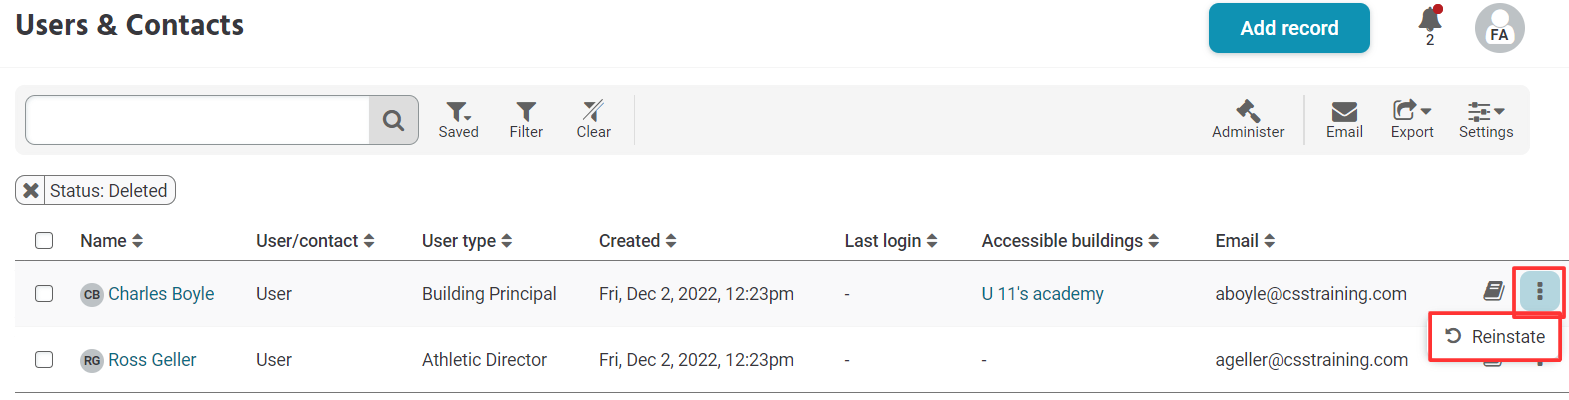The height and width of the screenshot is (400, 1569).
Task: Click the search magnifier icon
Action: point(393,121)
